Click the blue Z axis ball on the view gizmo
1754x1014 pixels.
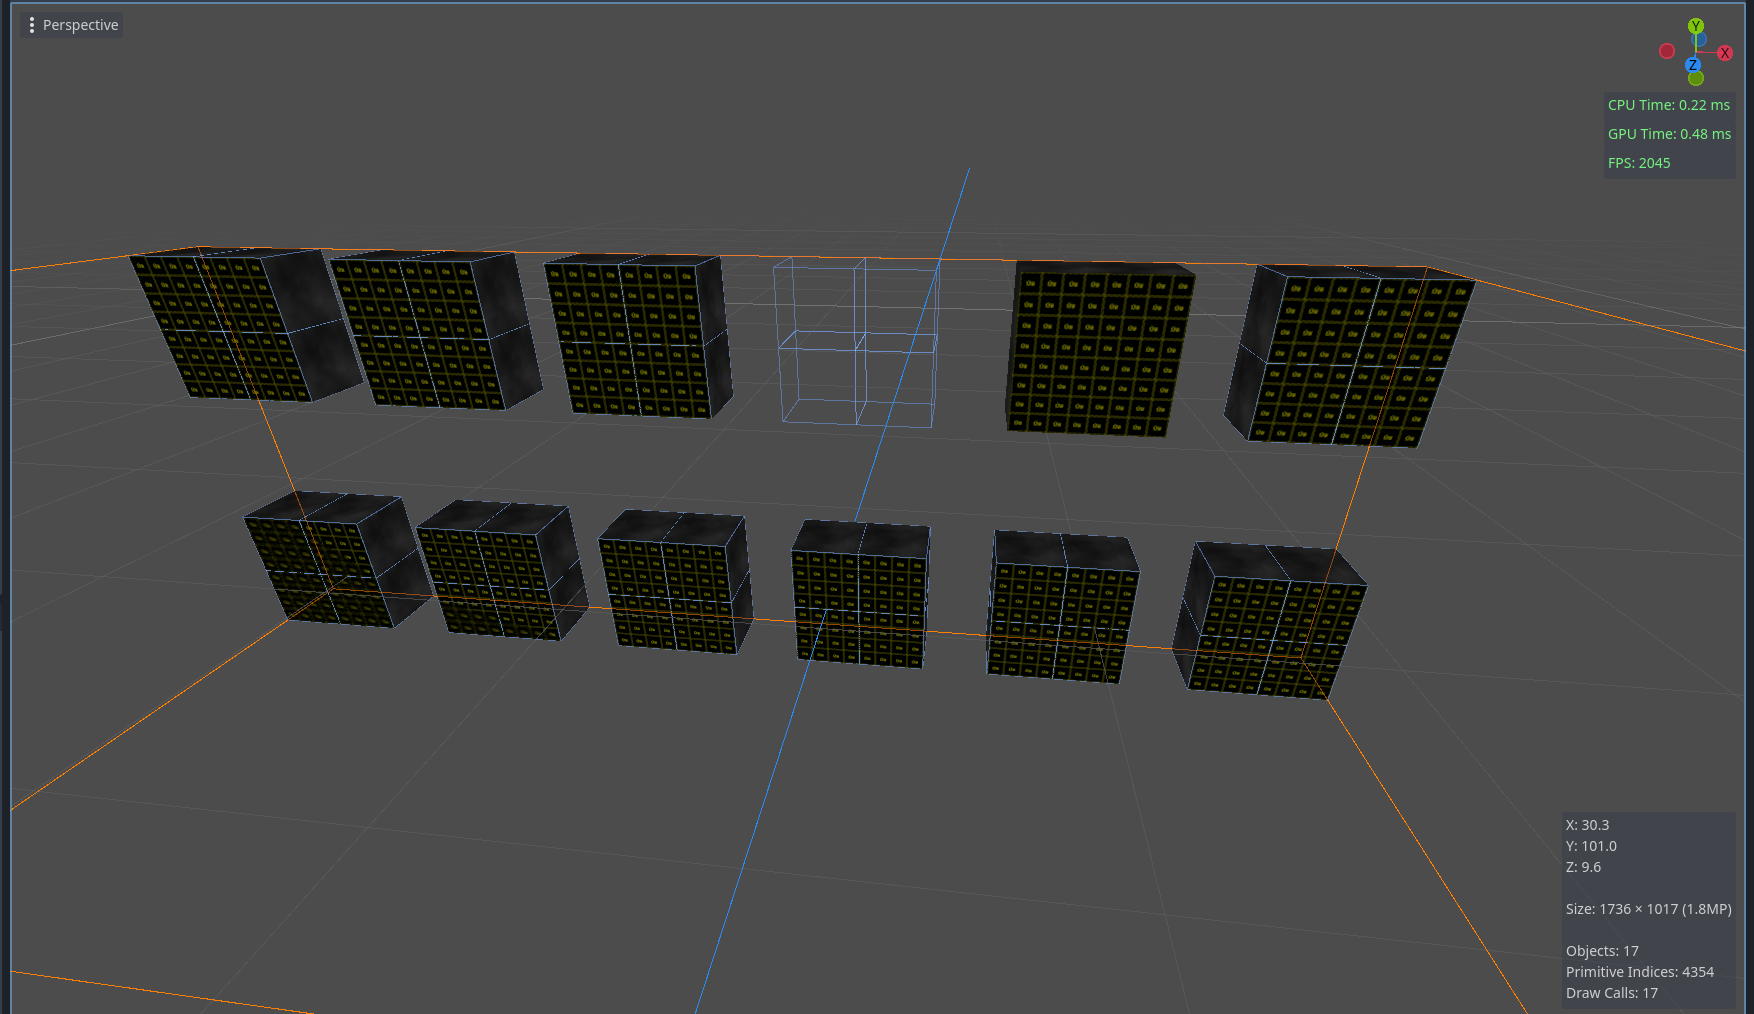coord(1693,65)
